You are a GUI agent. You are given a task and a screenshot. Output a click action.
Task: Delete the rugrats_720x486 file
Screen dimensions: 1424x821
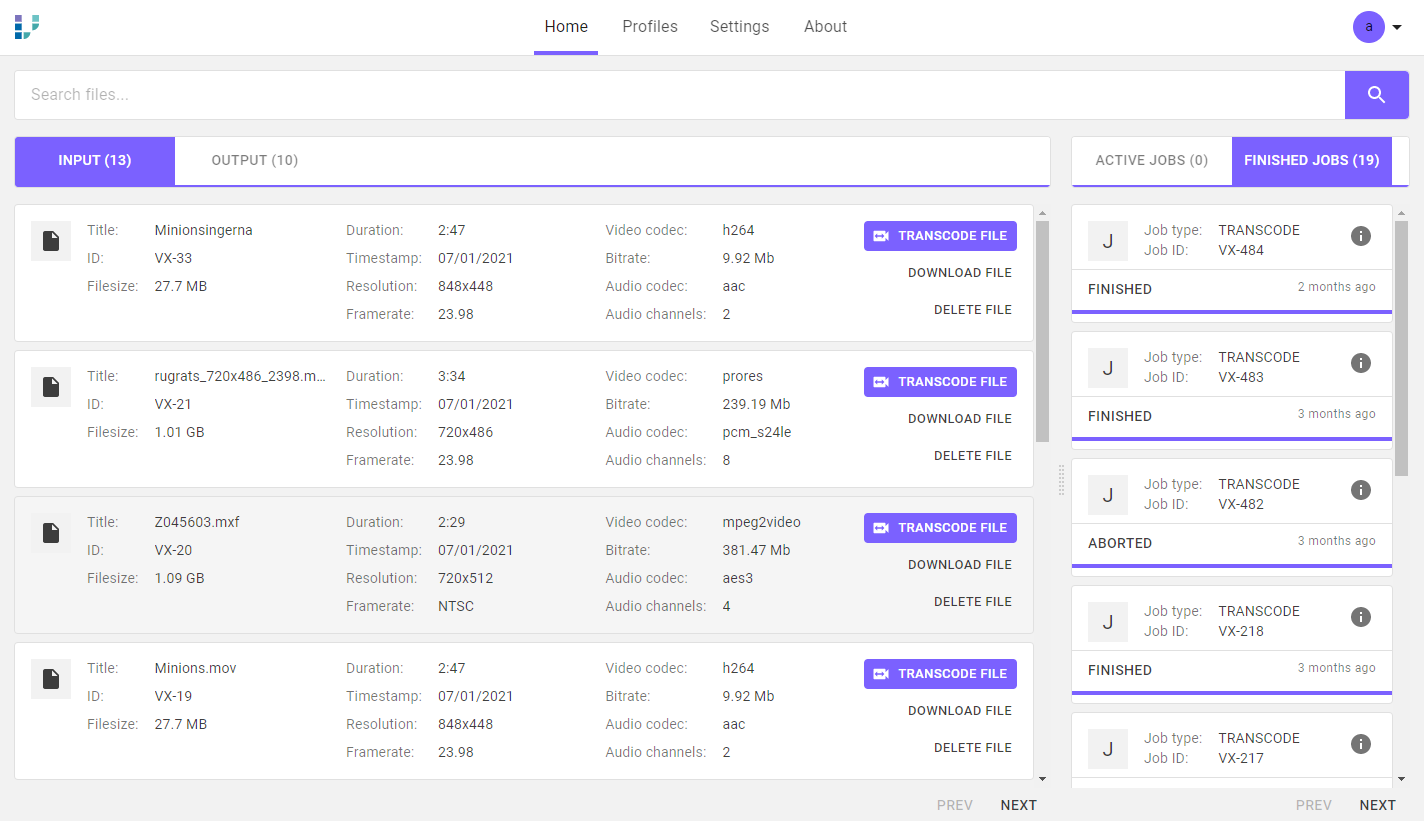pos(972,455)
